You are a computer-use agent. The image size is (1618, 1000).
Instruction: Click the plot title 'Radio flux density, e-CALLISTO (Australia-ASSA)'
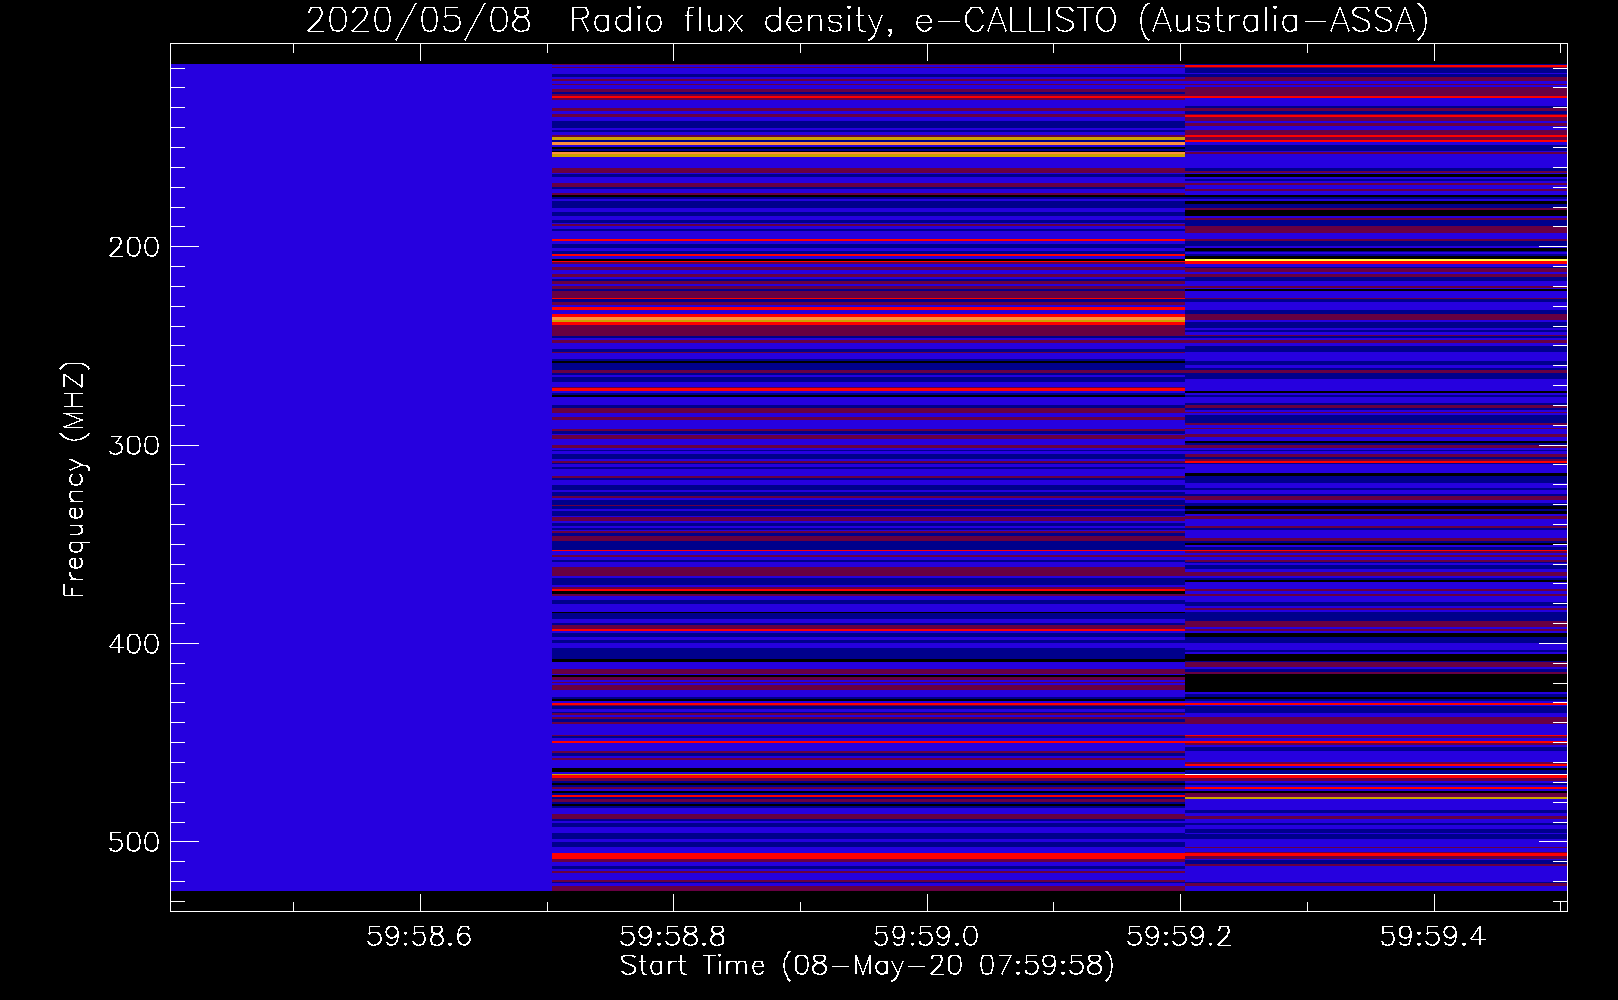click(x=999, y=20)
